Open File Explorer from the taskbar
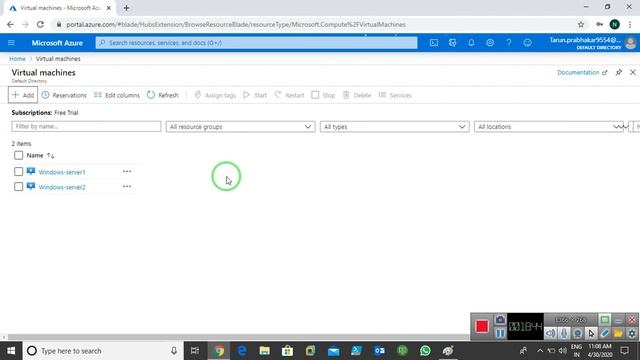Viewport: 640px width, 360px height. [x=264, y=351]
